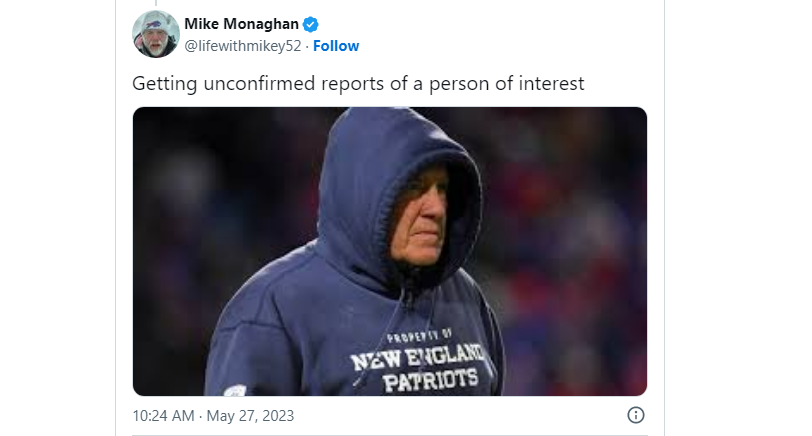
Task: Click the word 'Getting' in the tweet
Action: (x=165, y=84)
